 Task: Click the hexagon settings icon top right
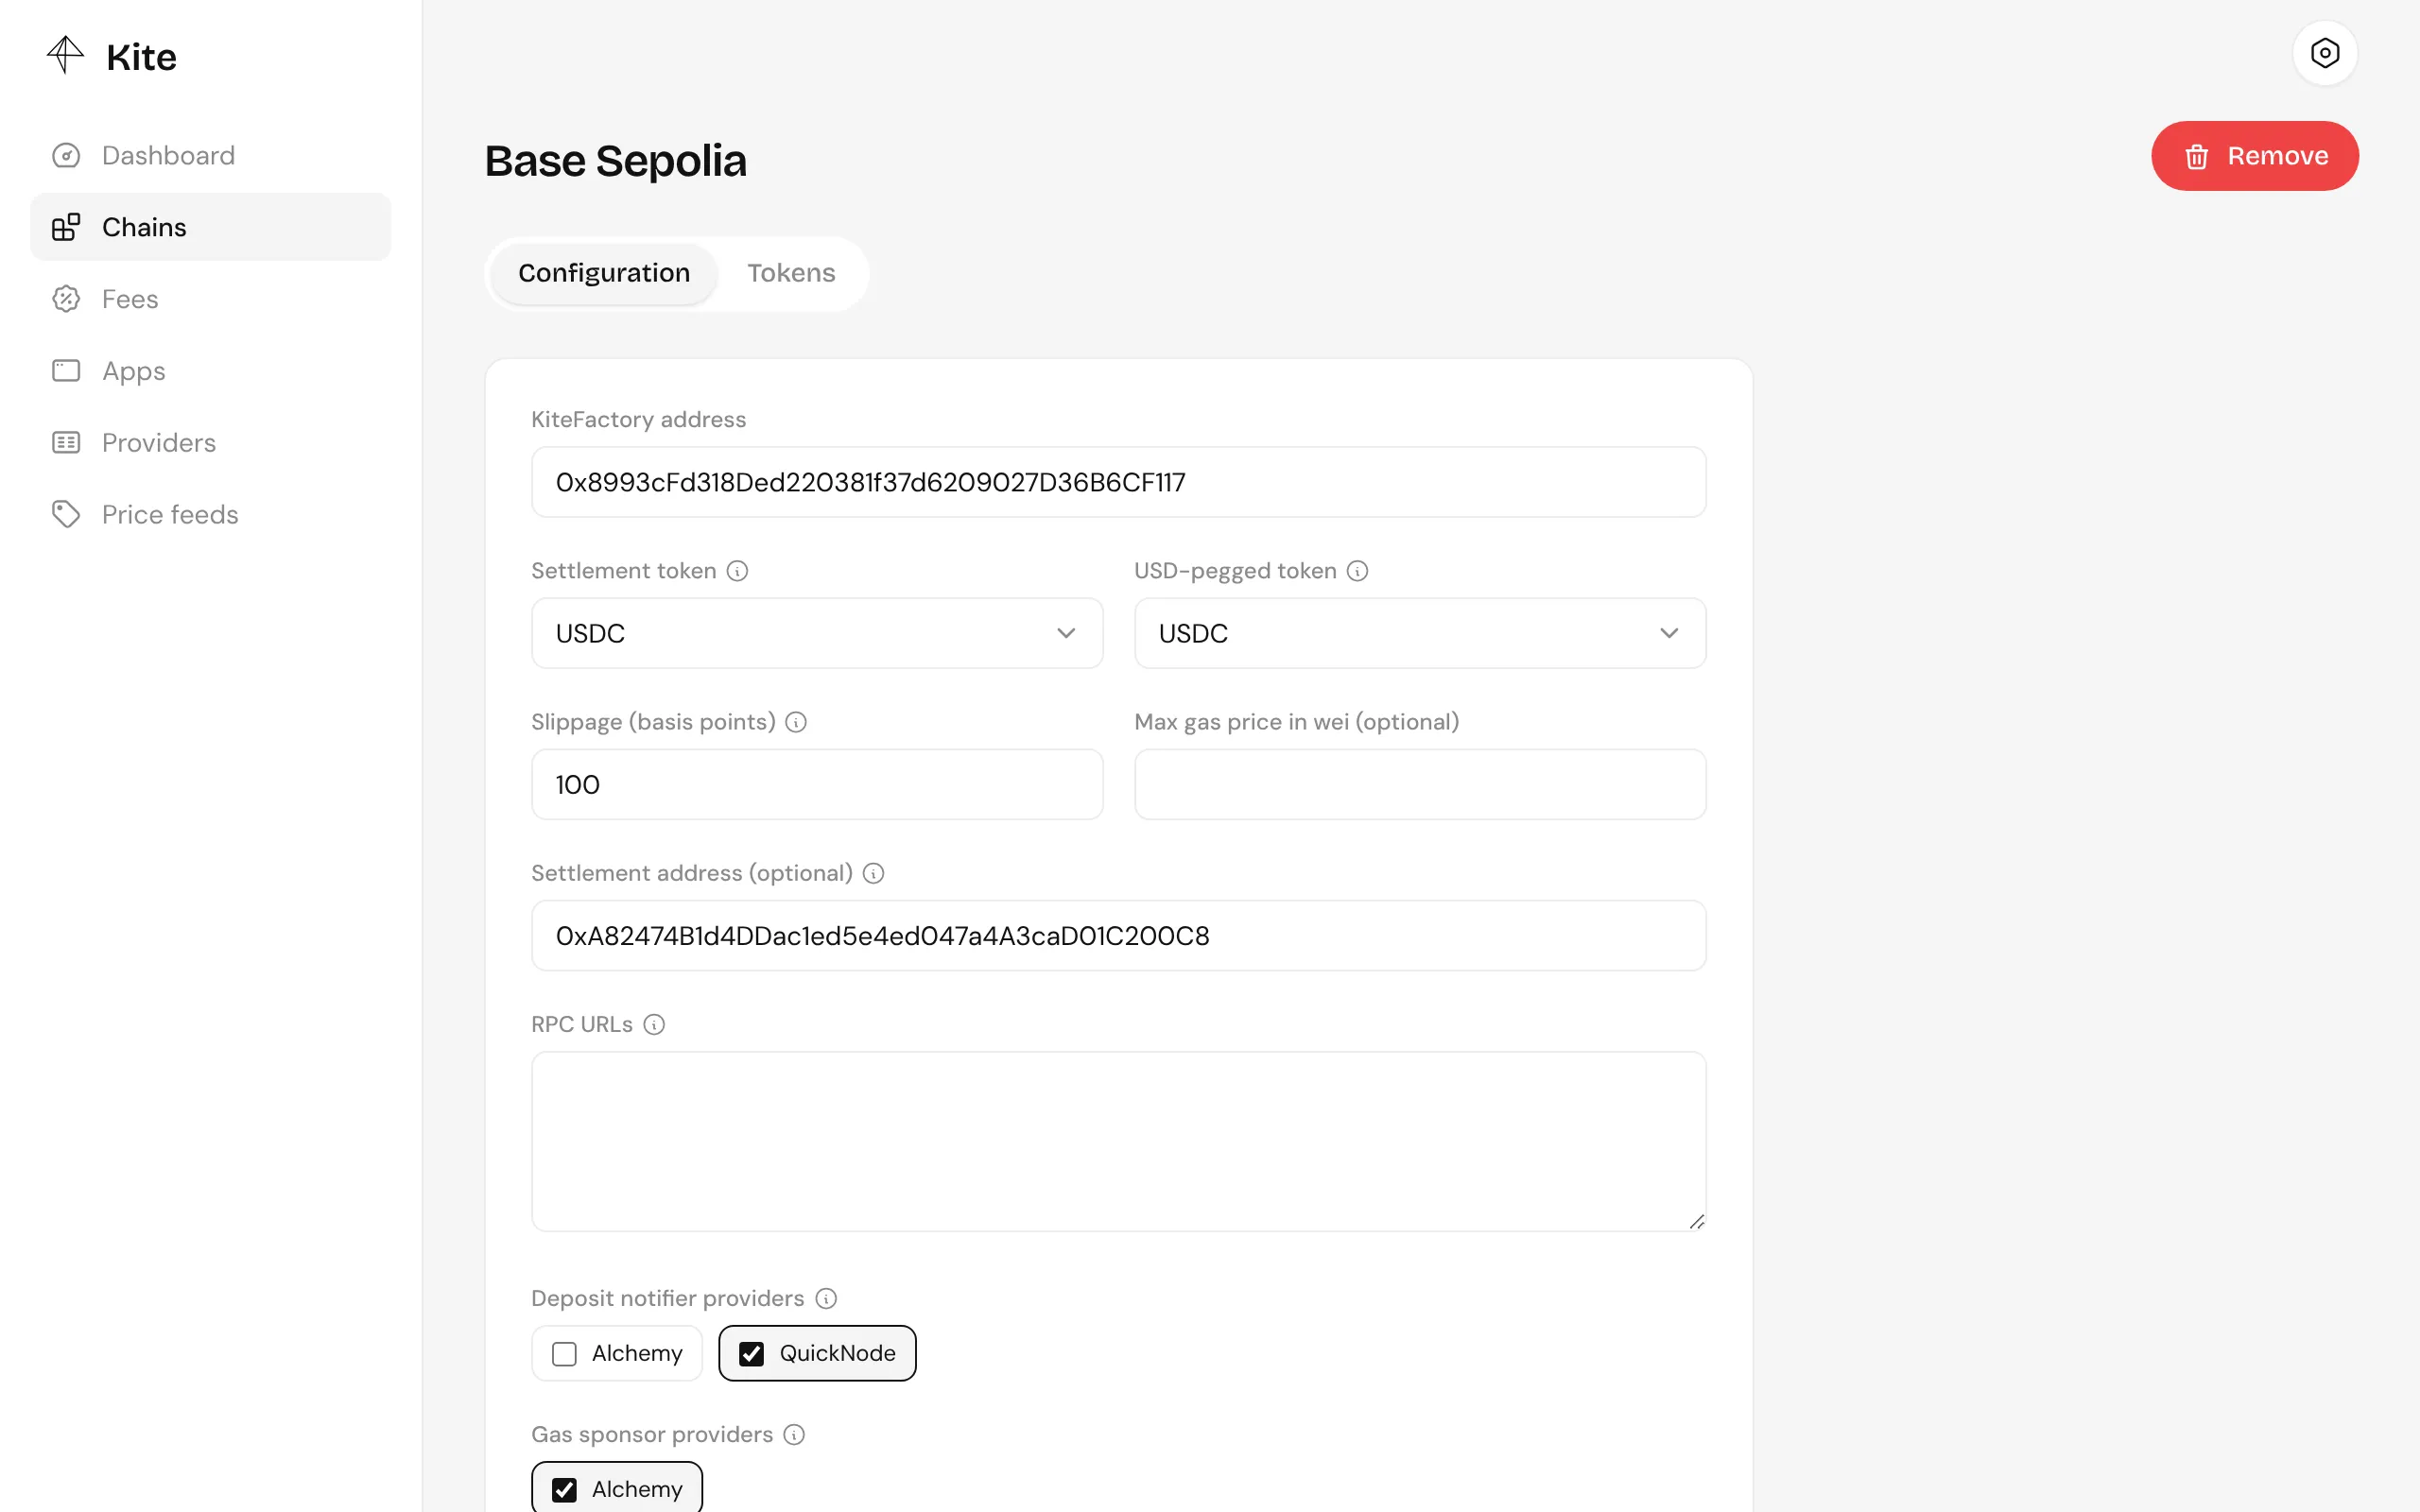coord(2325,53)
